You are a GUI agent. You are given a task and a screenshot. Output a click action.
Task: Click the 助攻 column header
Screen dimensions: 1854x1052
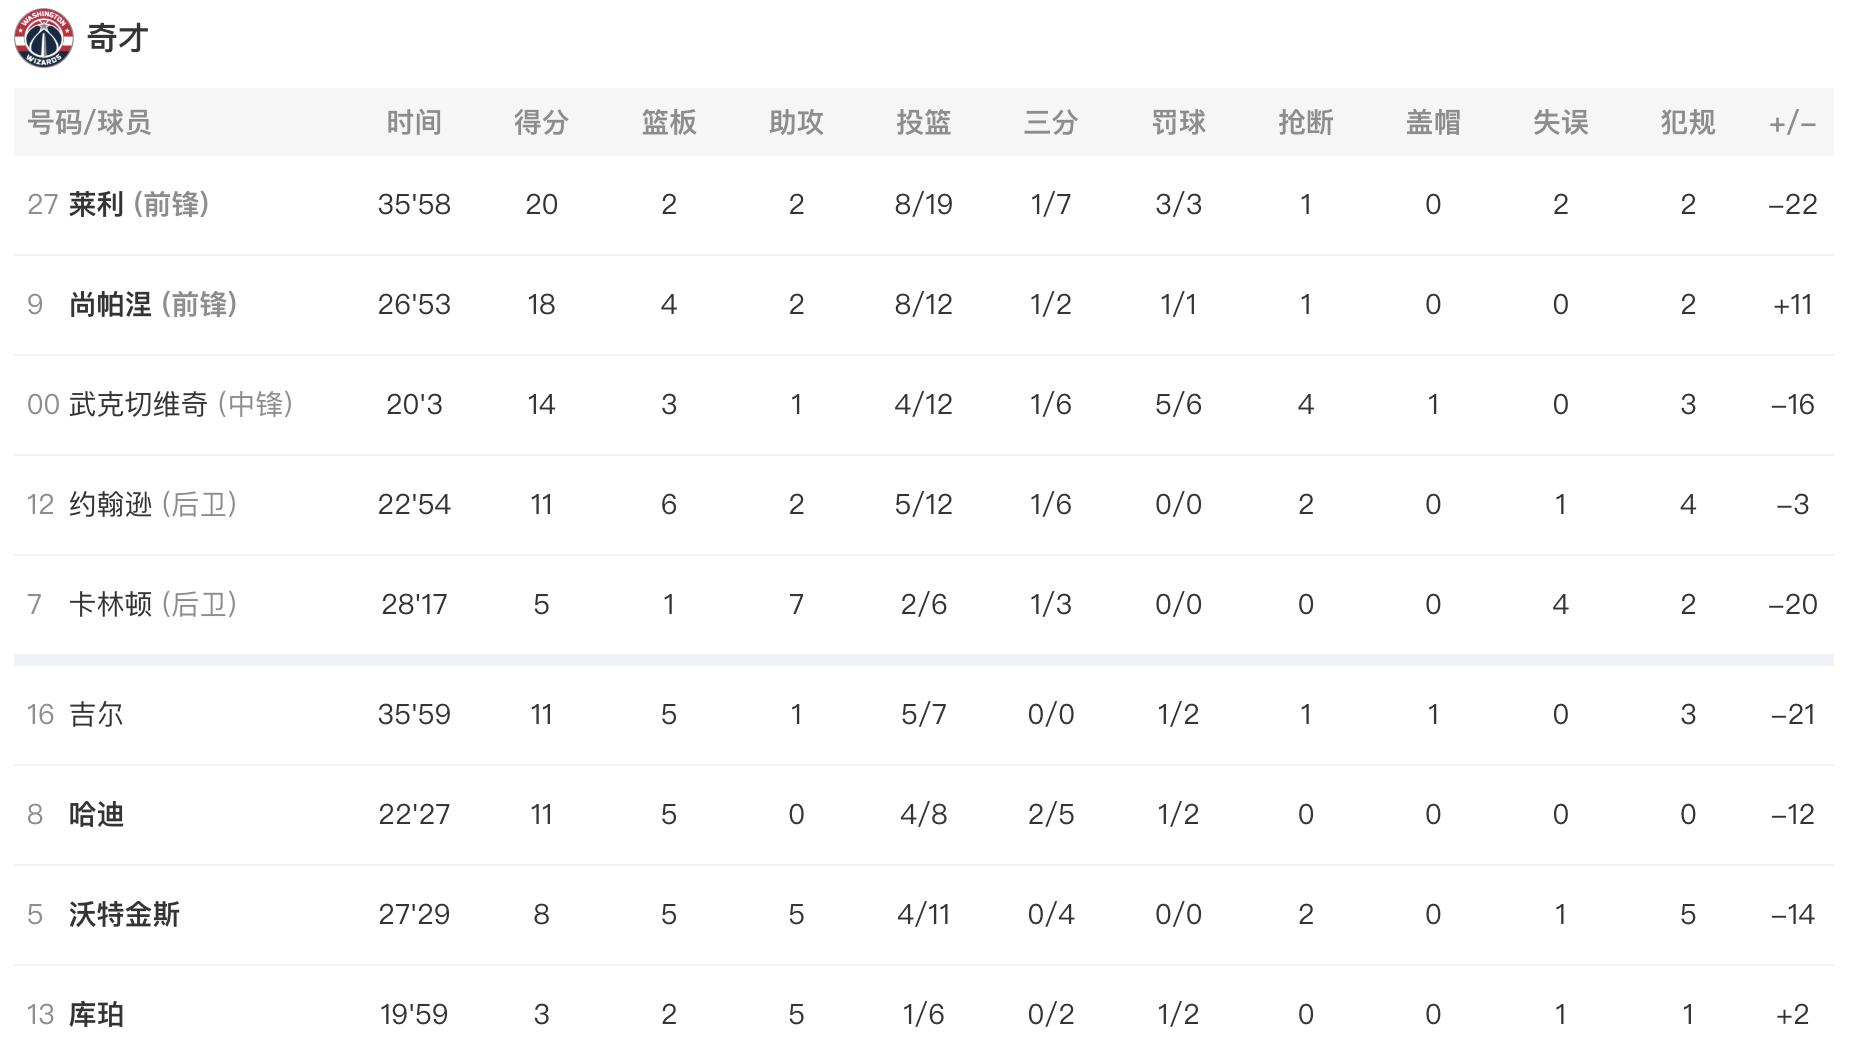click(796, 122)
